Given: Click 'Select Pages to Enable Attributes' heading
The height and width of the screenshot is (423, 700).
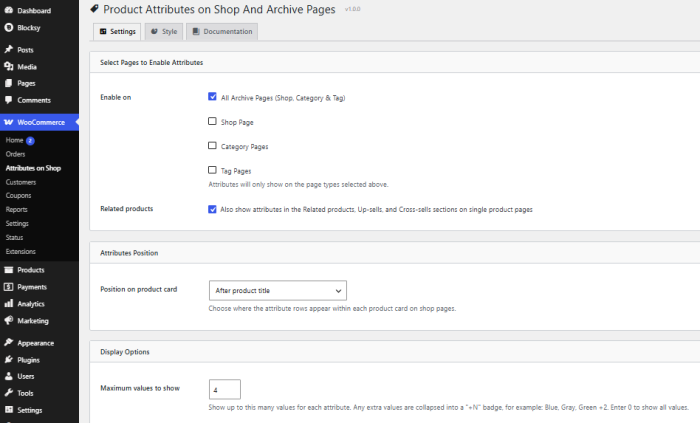Looking at the screenshot, I should [x=151, y=62].
